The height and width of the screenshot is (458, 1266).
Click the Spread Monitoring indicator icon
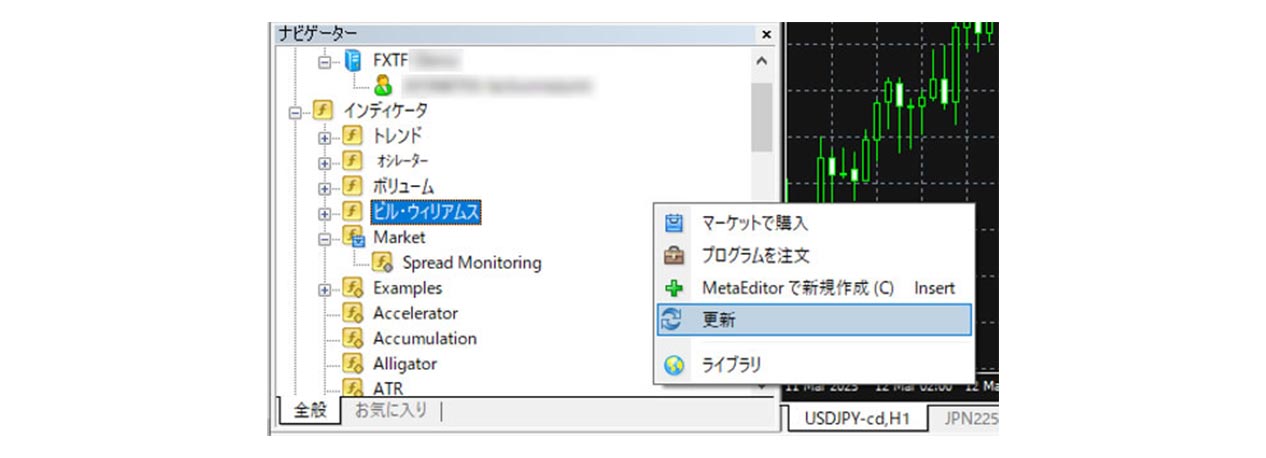(382, 263)
